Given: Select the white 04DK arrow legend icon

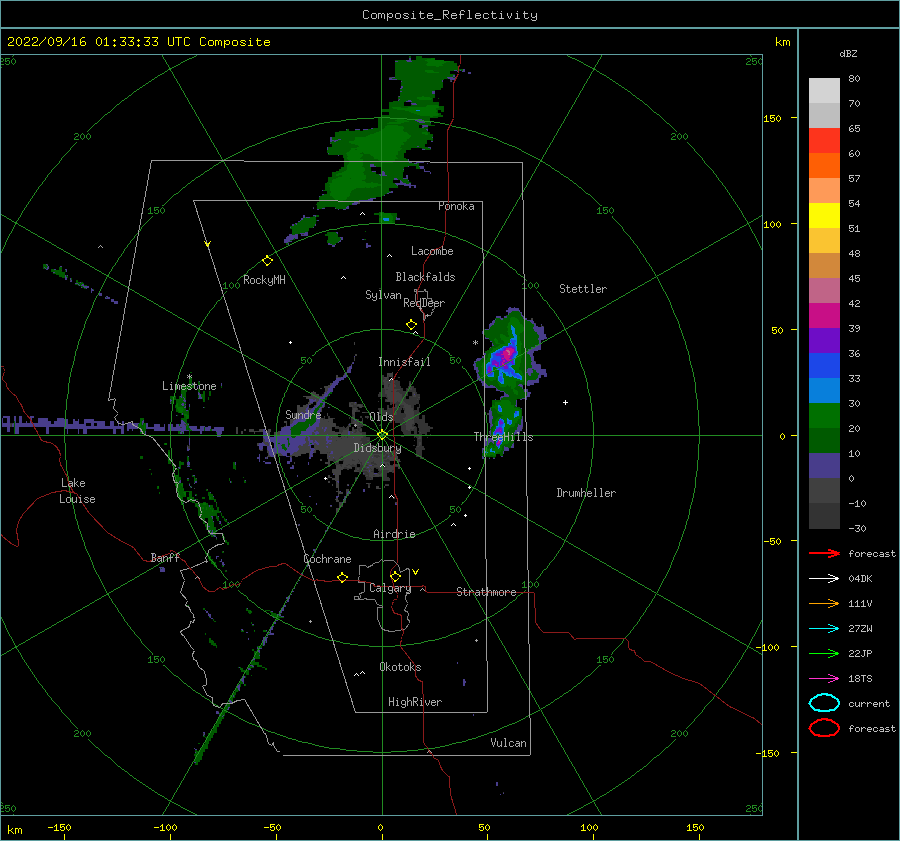Looking at the screenshot, I should coord(824,579).
